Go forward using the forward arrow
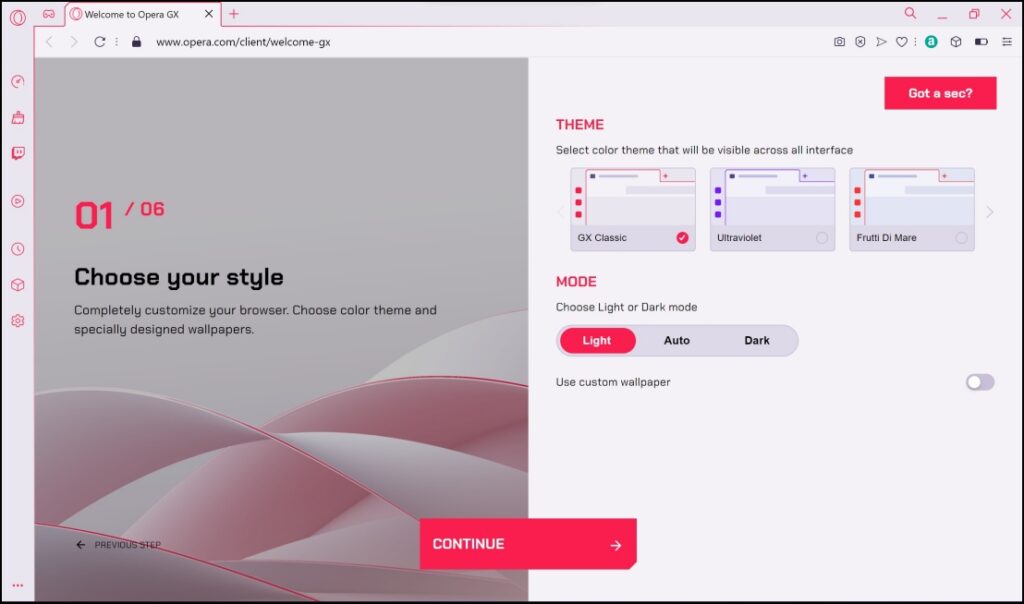 74,42
